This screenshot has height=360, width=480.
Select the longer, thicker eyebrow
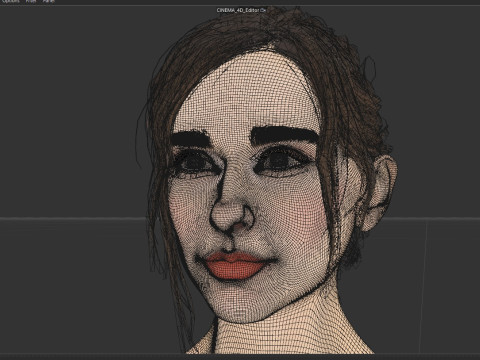284,135
